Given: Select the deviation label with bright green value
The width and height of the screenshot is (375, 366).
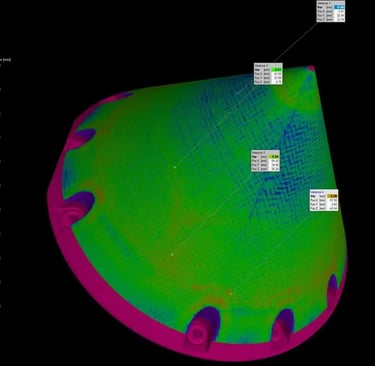Looking at the screenshot, I should pos(268,74).
